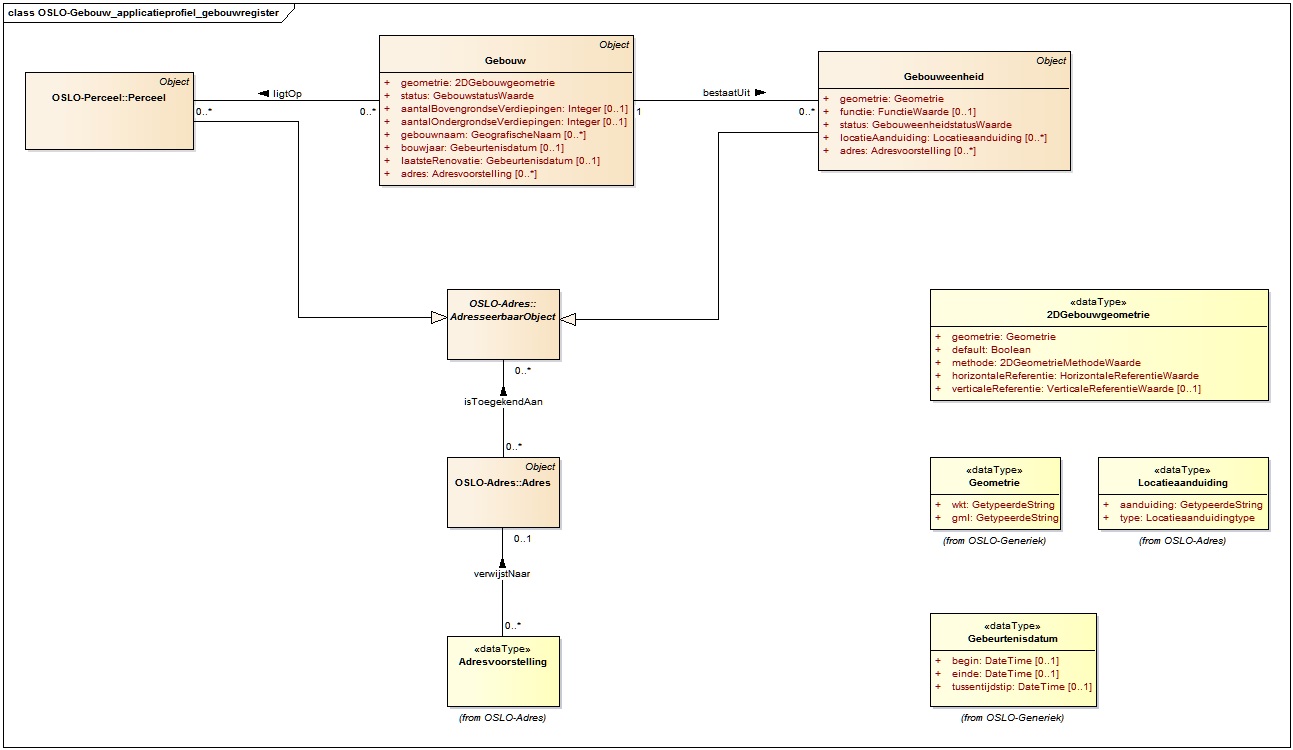Image resolution: width=1293 pixels, height=750 pixels.
Task: Click the bestaatUit direction arrow
Action: [759, 93]
